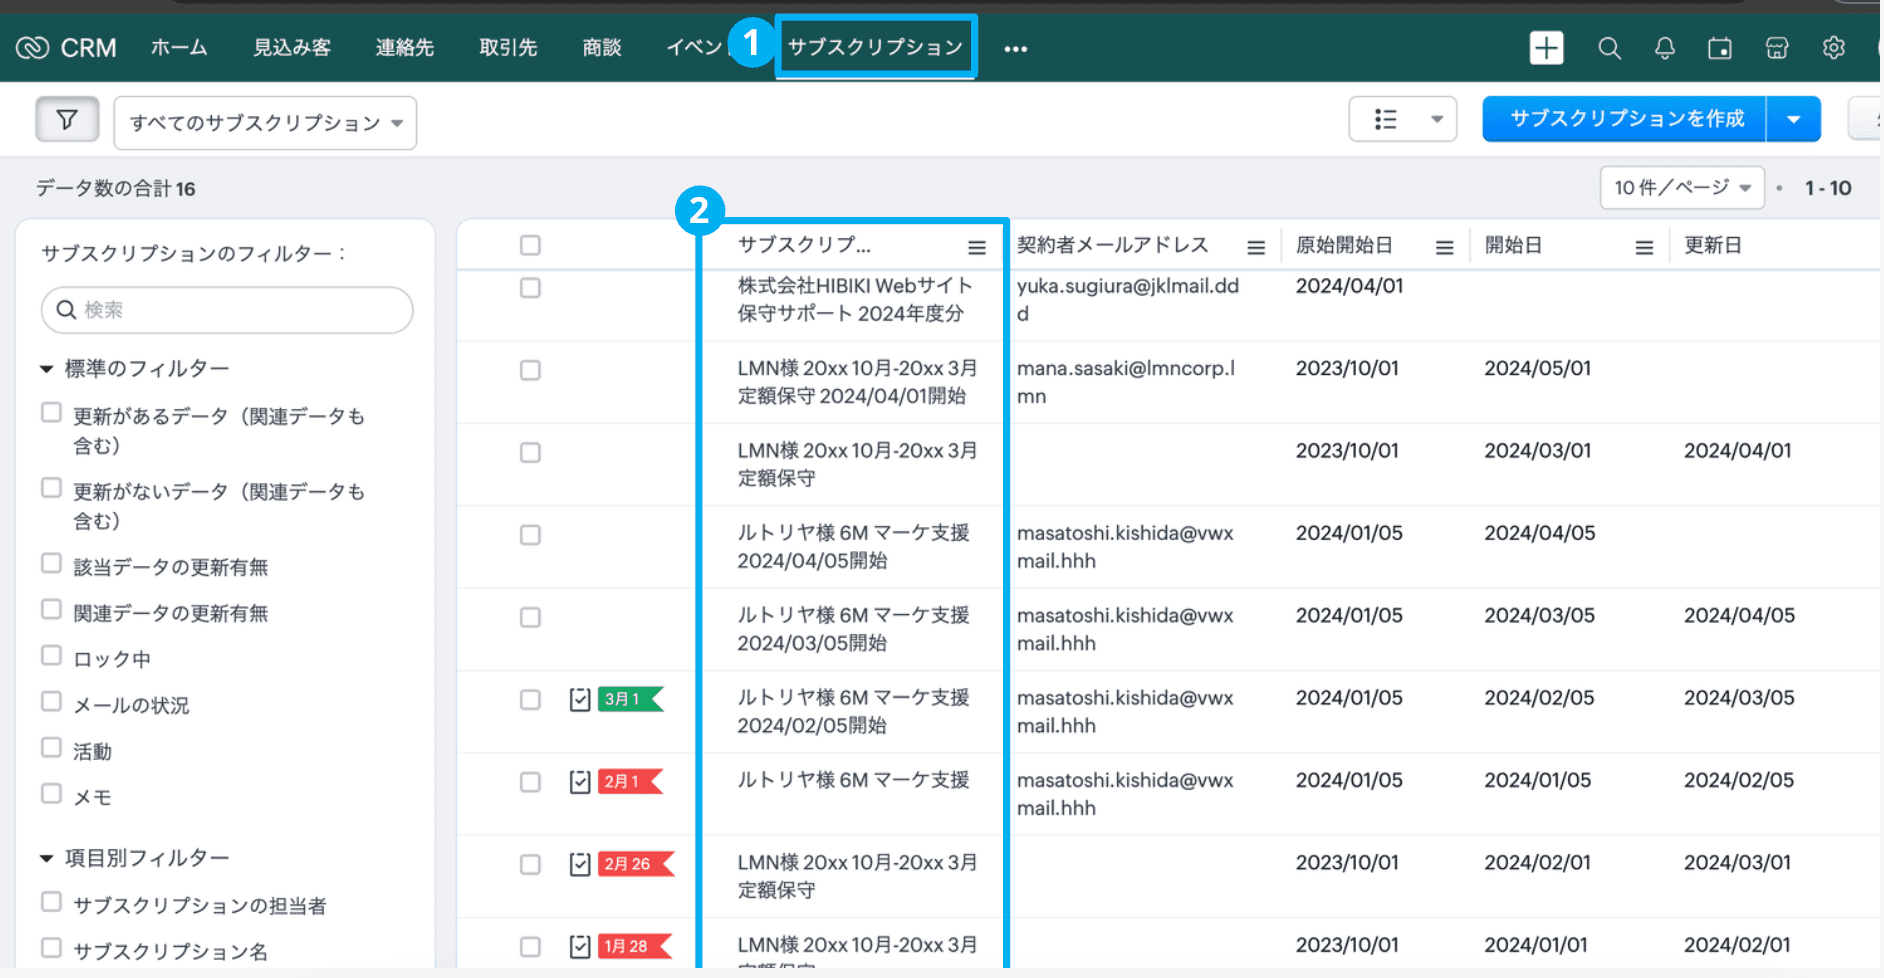Go to 見込み客 tab
1884x978 pixels.
click(x=292, y=47)
